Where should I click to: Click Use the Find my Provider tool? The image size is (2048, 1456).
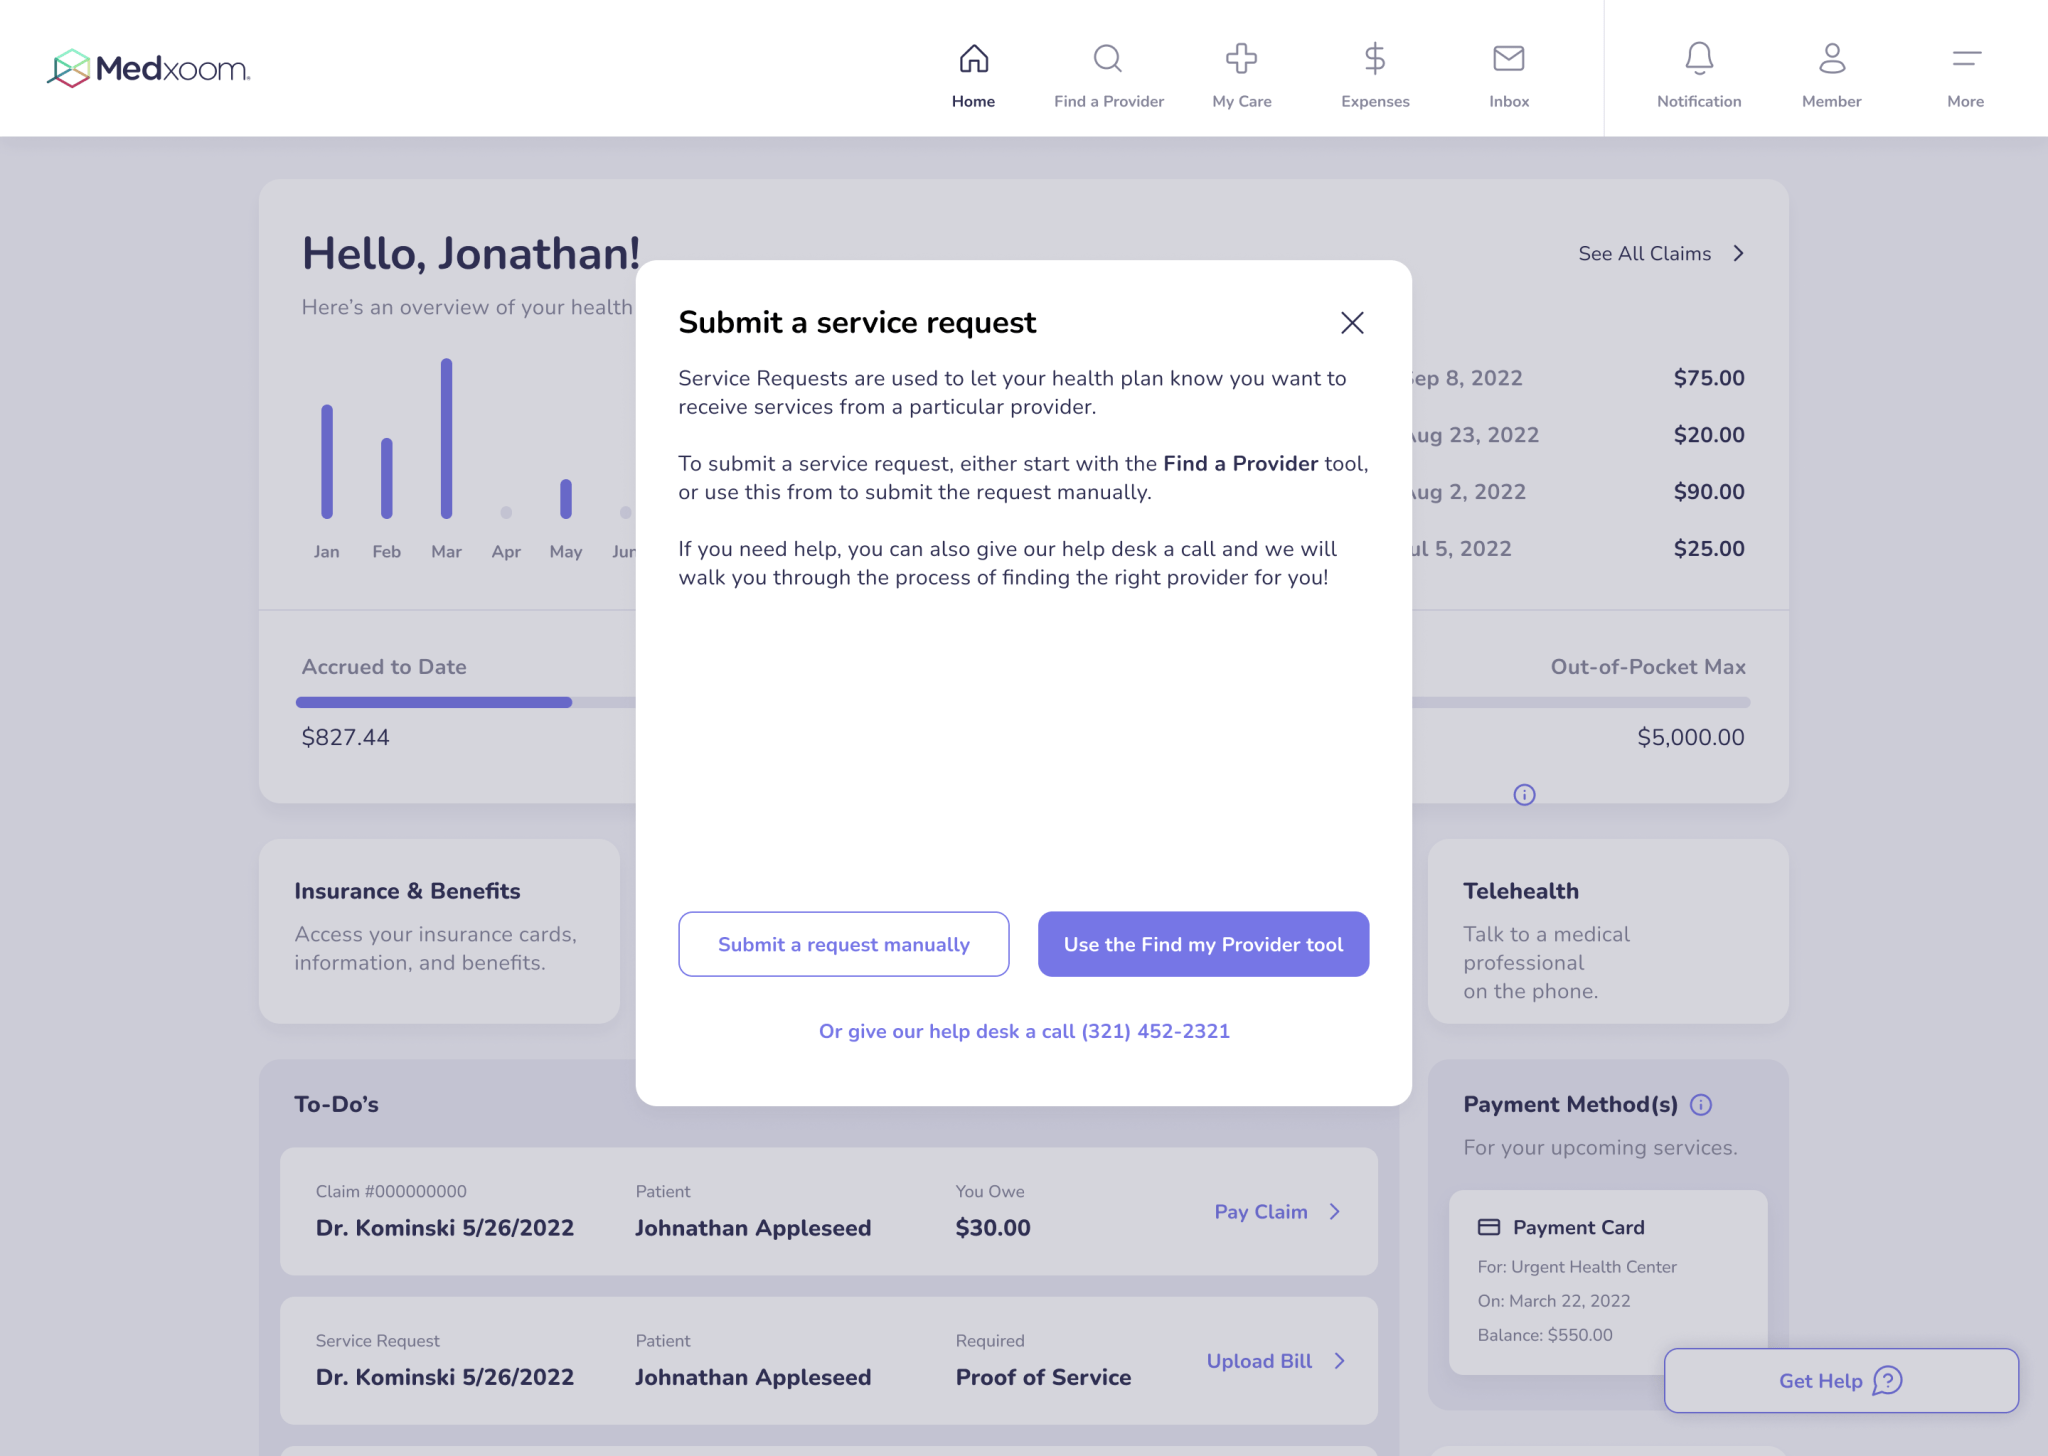coord(1203,944)
